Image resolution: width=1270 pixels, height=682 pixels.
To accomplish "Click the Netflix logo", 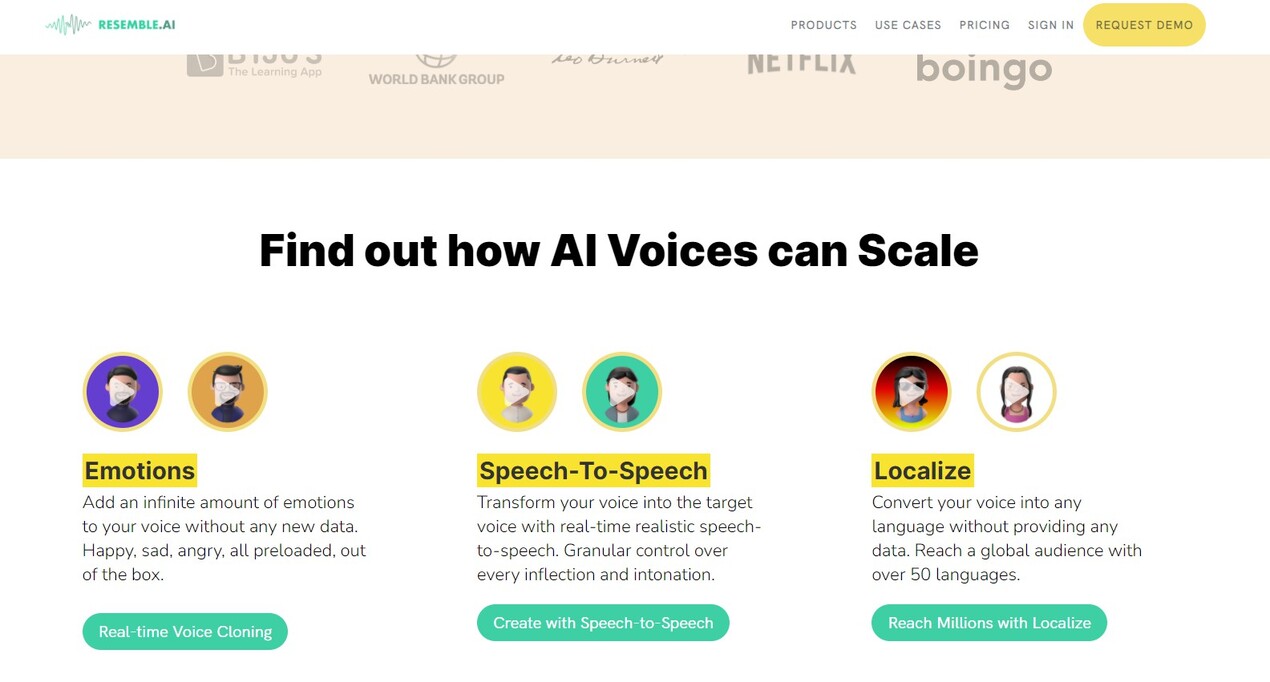I will tap(801, 64).
